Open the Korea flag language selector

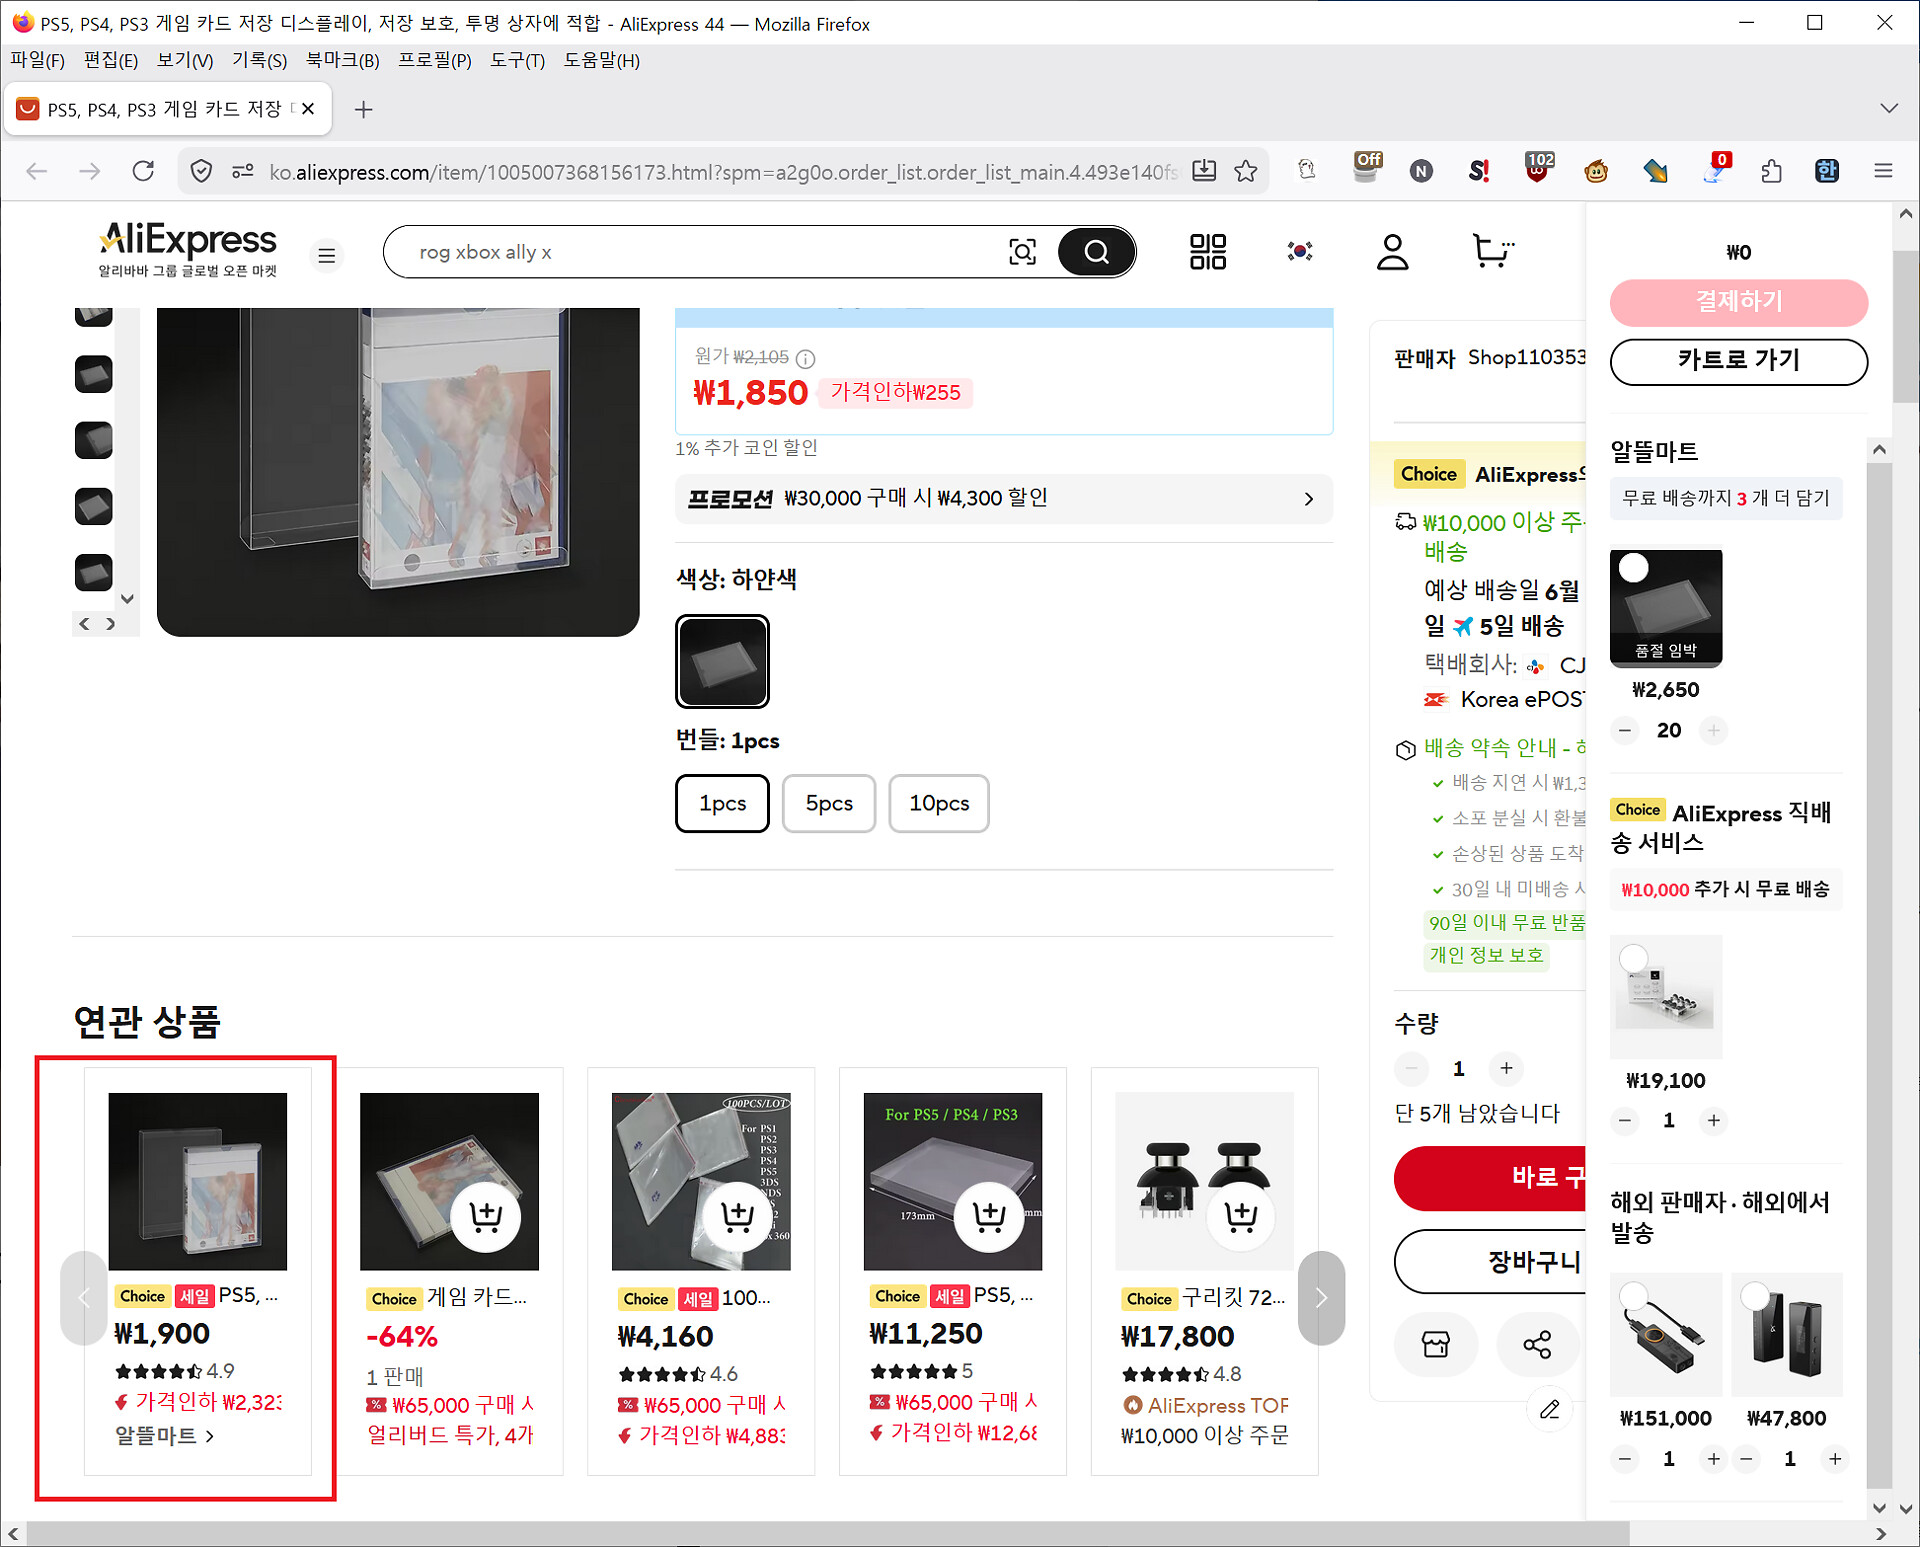click(x=1300, y=251)
